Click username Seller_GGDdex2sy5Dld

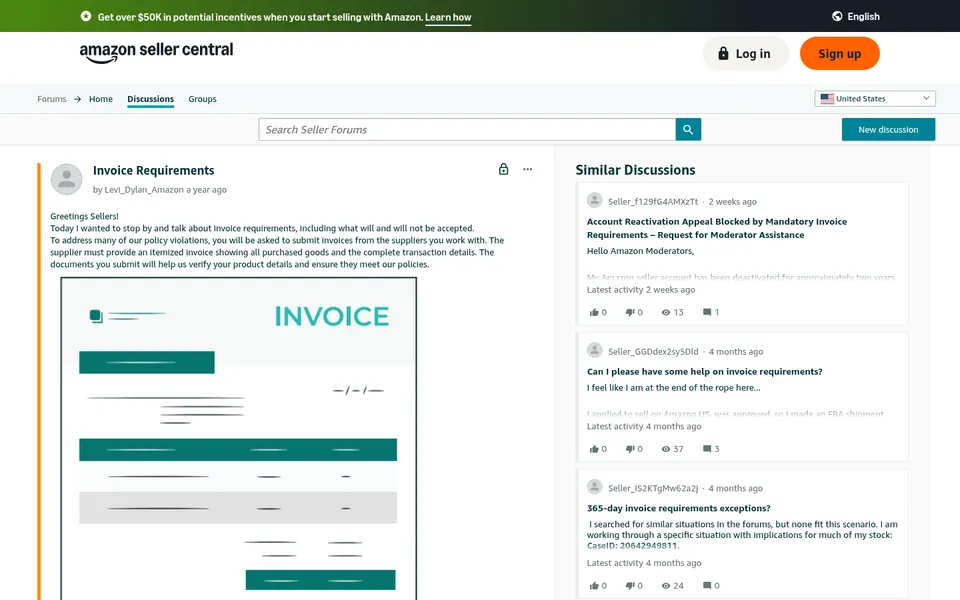coord(653,351)
